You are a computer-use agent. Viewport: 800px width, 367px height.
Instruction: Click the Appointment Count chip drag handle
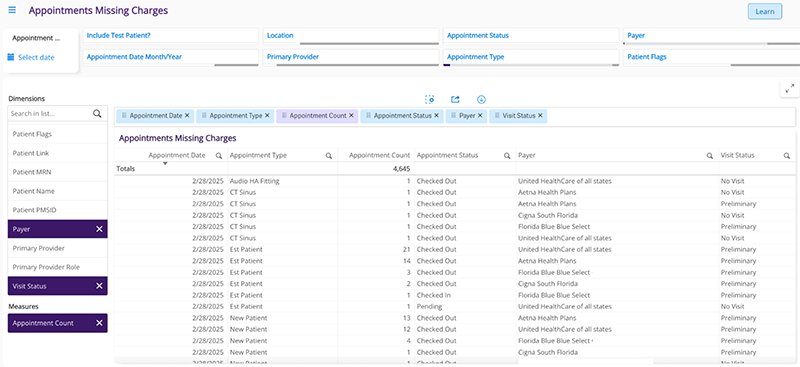point(284,116)
